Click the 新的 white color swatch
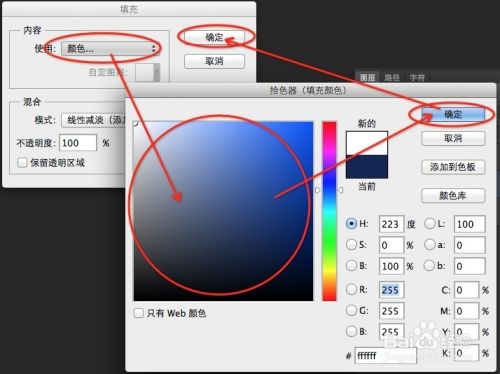The height and width of the screenshot is (374, 500). click(367, 143)
